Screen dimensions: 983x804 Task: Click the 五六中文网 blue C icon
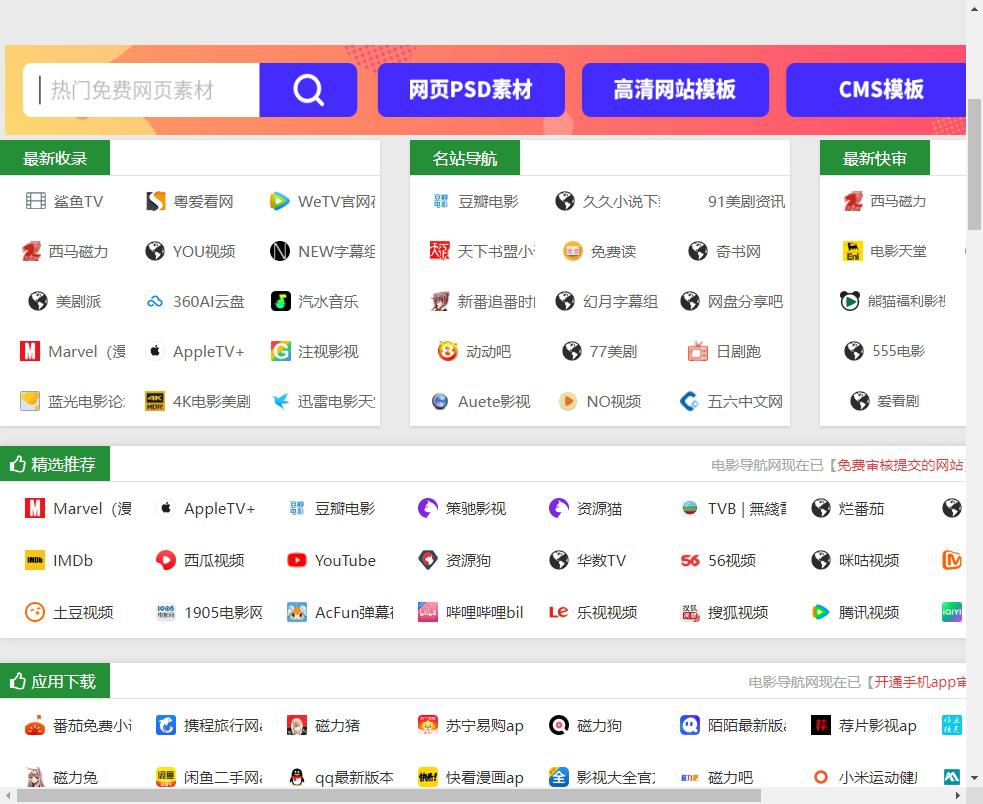(x=690, y=401)
